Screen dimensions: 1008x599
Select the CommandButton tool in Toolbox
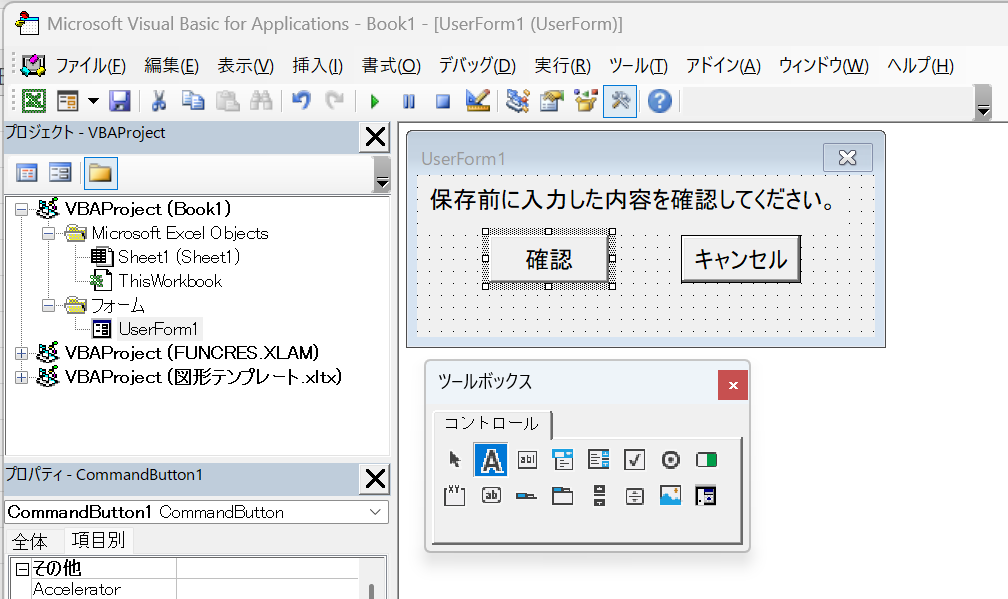click(491, 496)
